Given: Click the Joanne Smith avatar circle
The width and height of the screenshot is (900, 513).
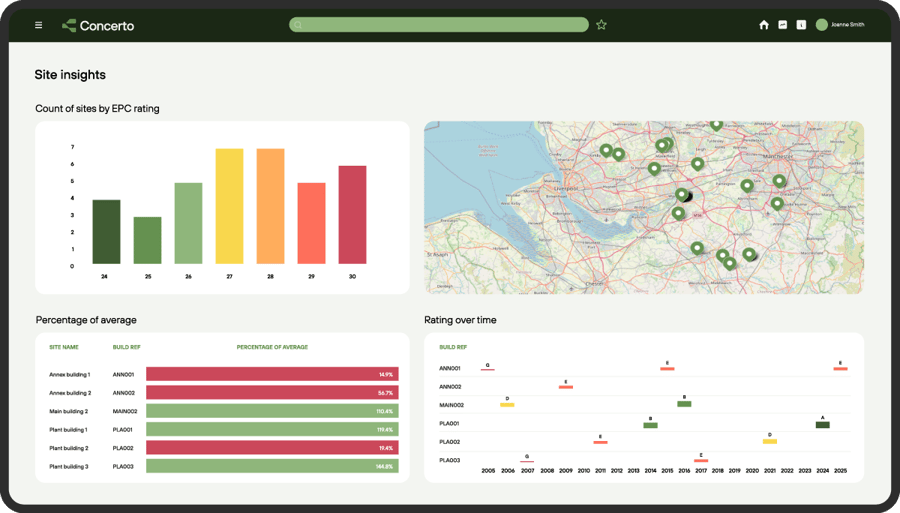Looking at the screenshot, I should coord(821,25).
